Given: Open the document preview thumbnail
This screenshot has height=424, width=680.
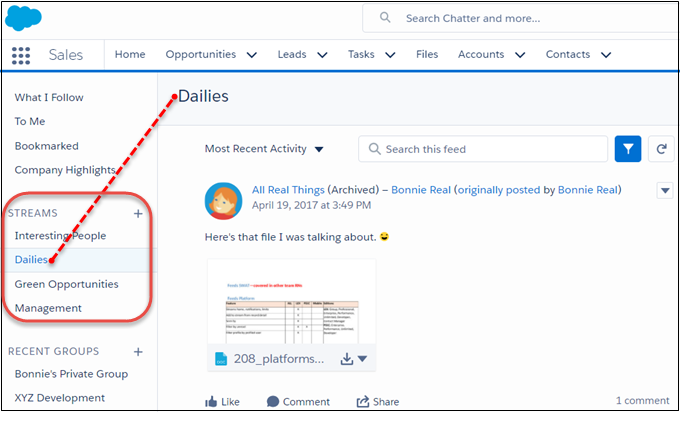Looking at the screenshot, I should pos(292,302).
